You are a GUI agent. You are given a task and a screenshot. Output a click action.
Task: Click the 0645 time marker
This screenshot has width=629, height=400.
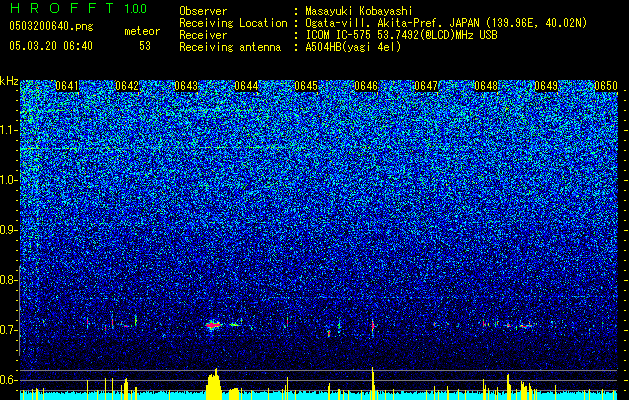[x=306, y=86]
